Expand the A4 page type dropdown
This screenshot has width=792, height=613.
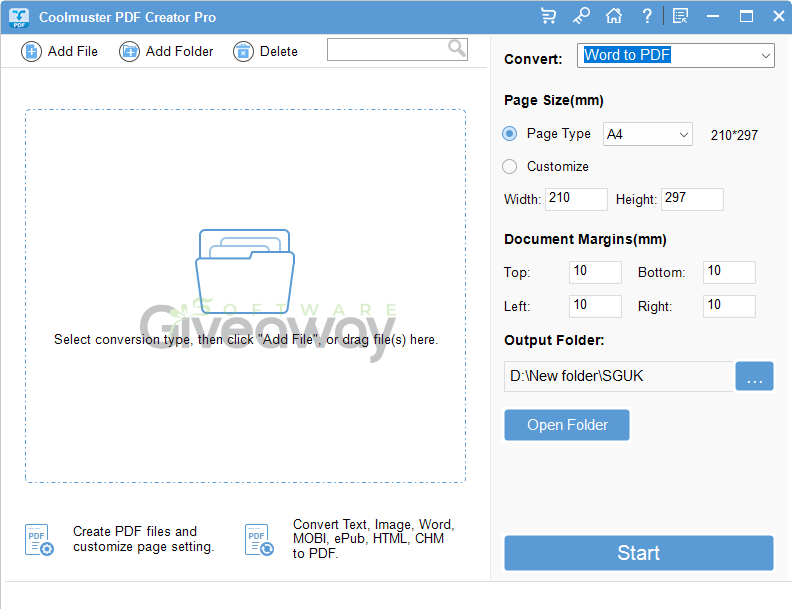click(x=648, y=134)
